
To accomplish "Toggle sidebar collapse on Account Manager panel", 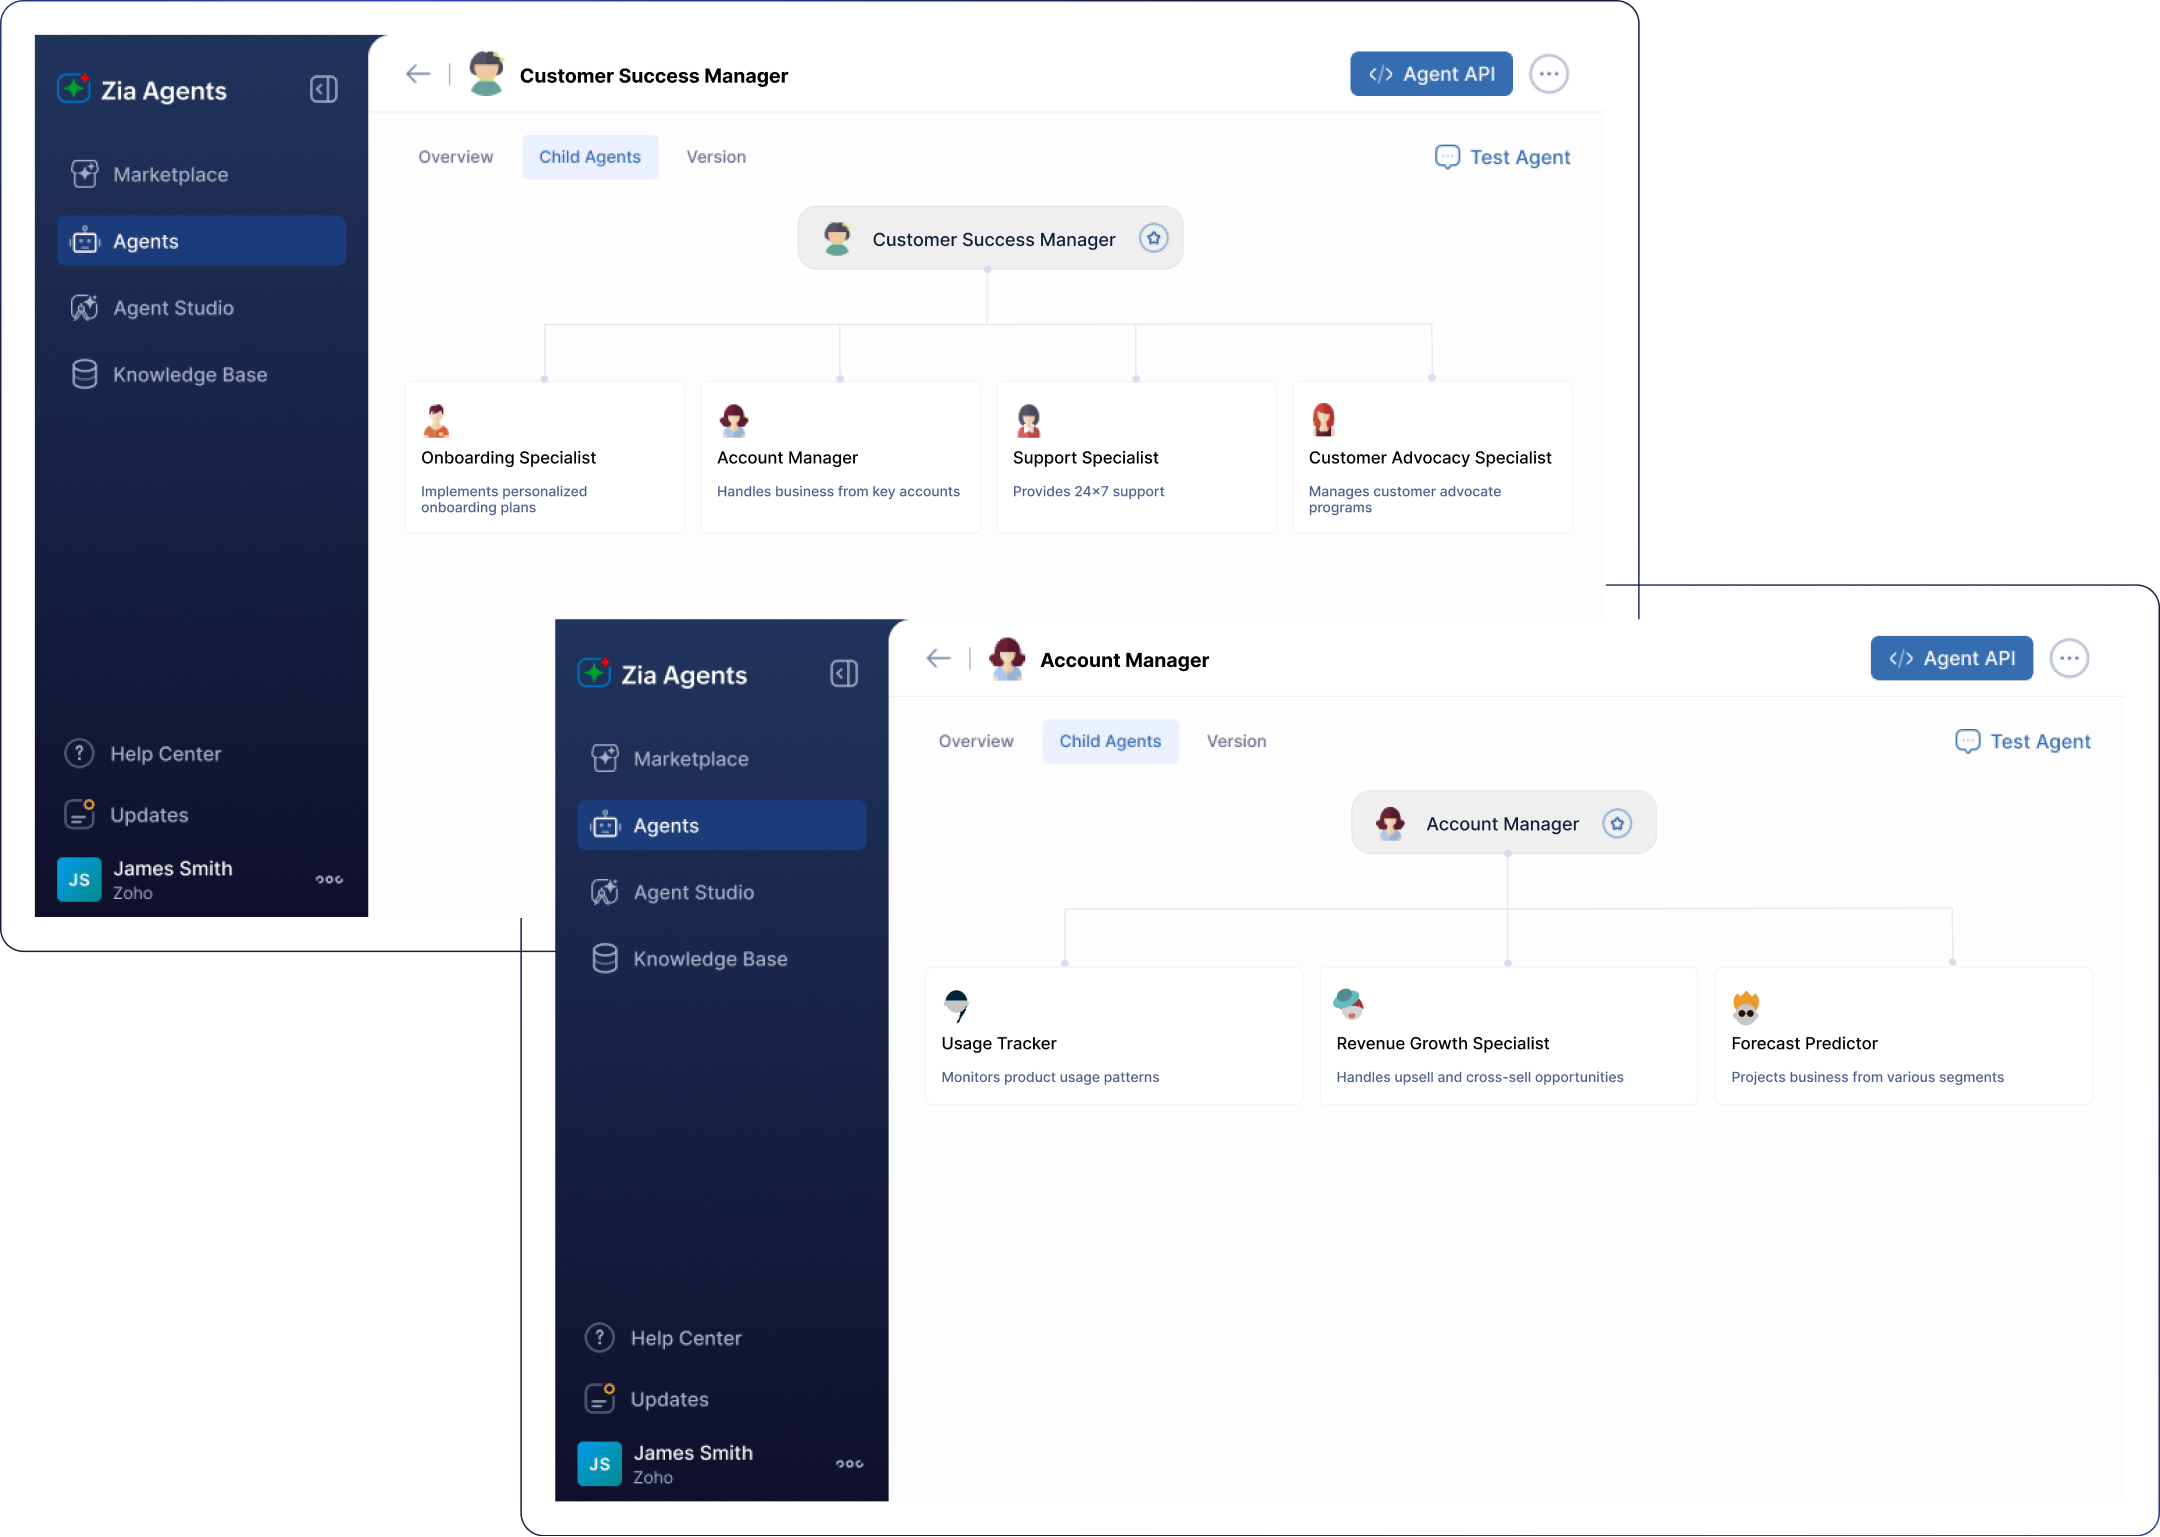I will 845,674.
